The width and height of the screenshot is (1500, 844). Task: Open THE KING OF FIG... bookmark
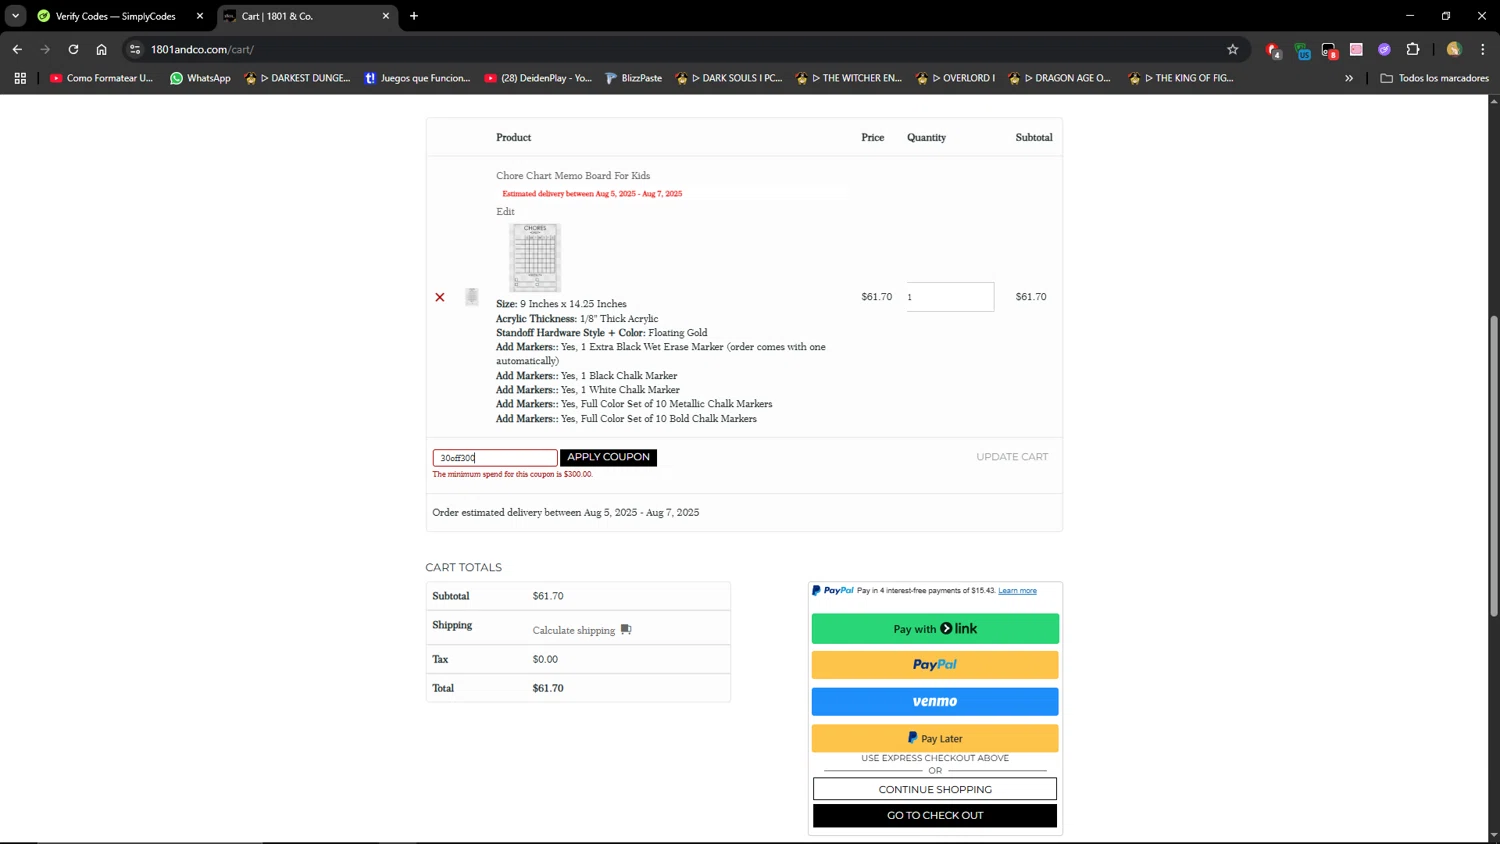click(x=1181, y=78)
